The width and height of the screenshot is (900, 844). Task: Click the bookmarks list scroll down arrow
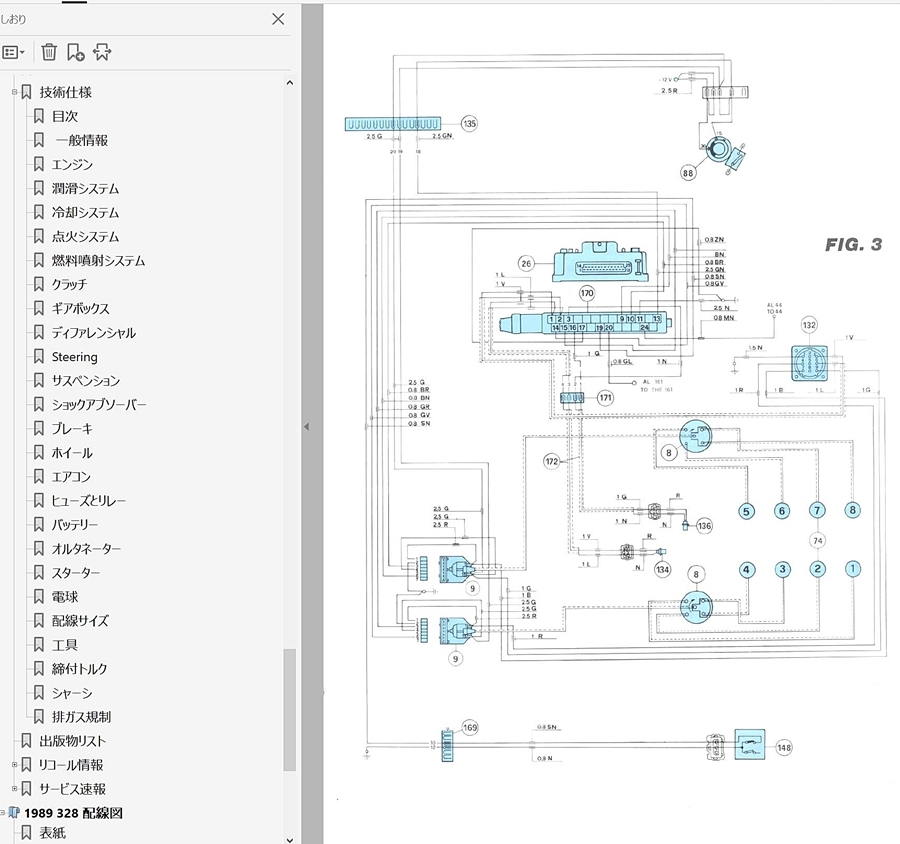290,839
